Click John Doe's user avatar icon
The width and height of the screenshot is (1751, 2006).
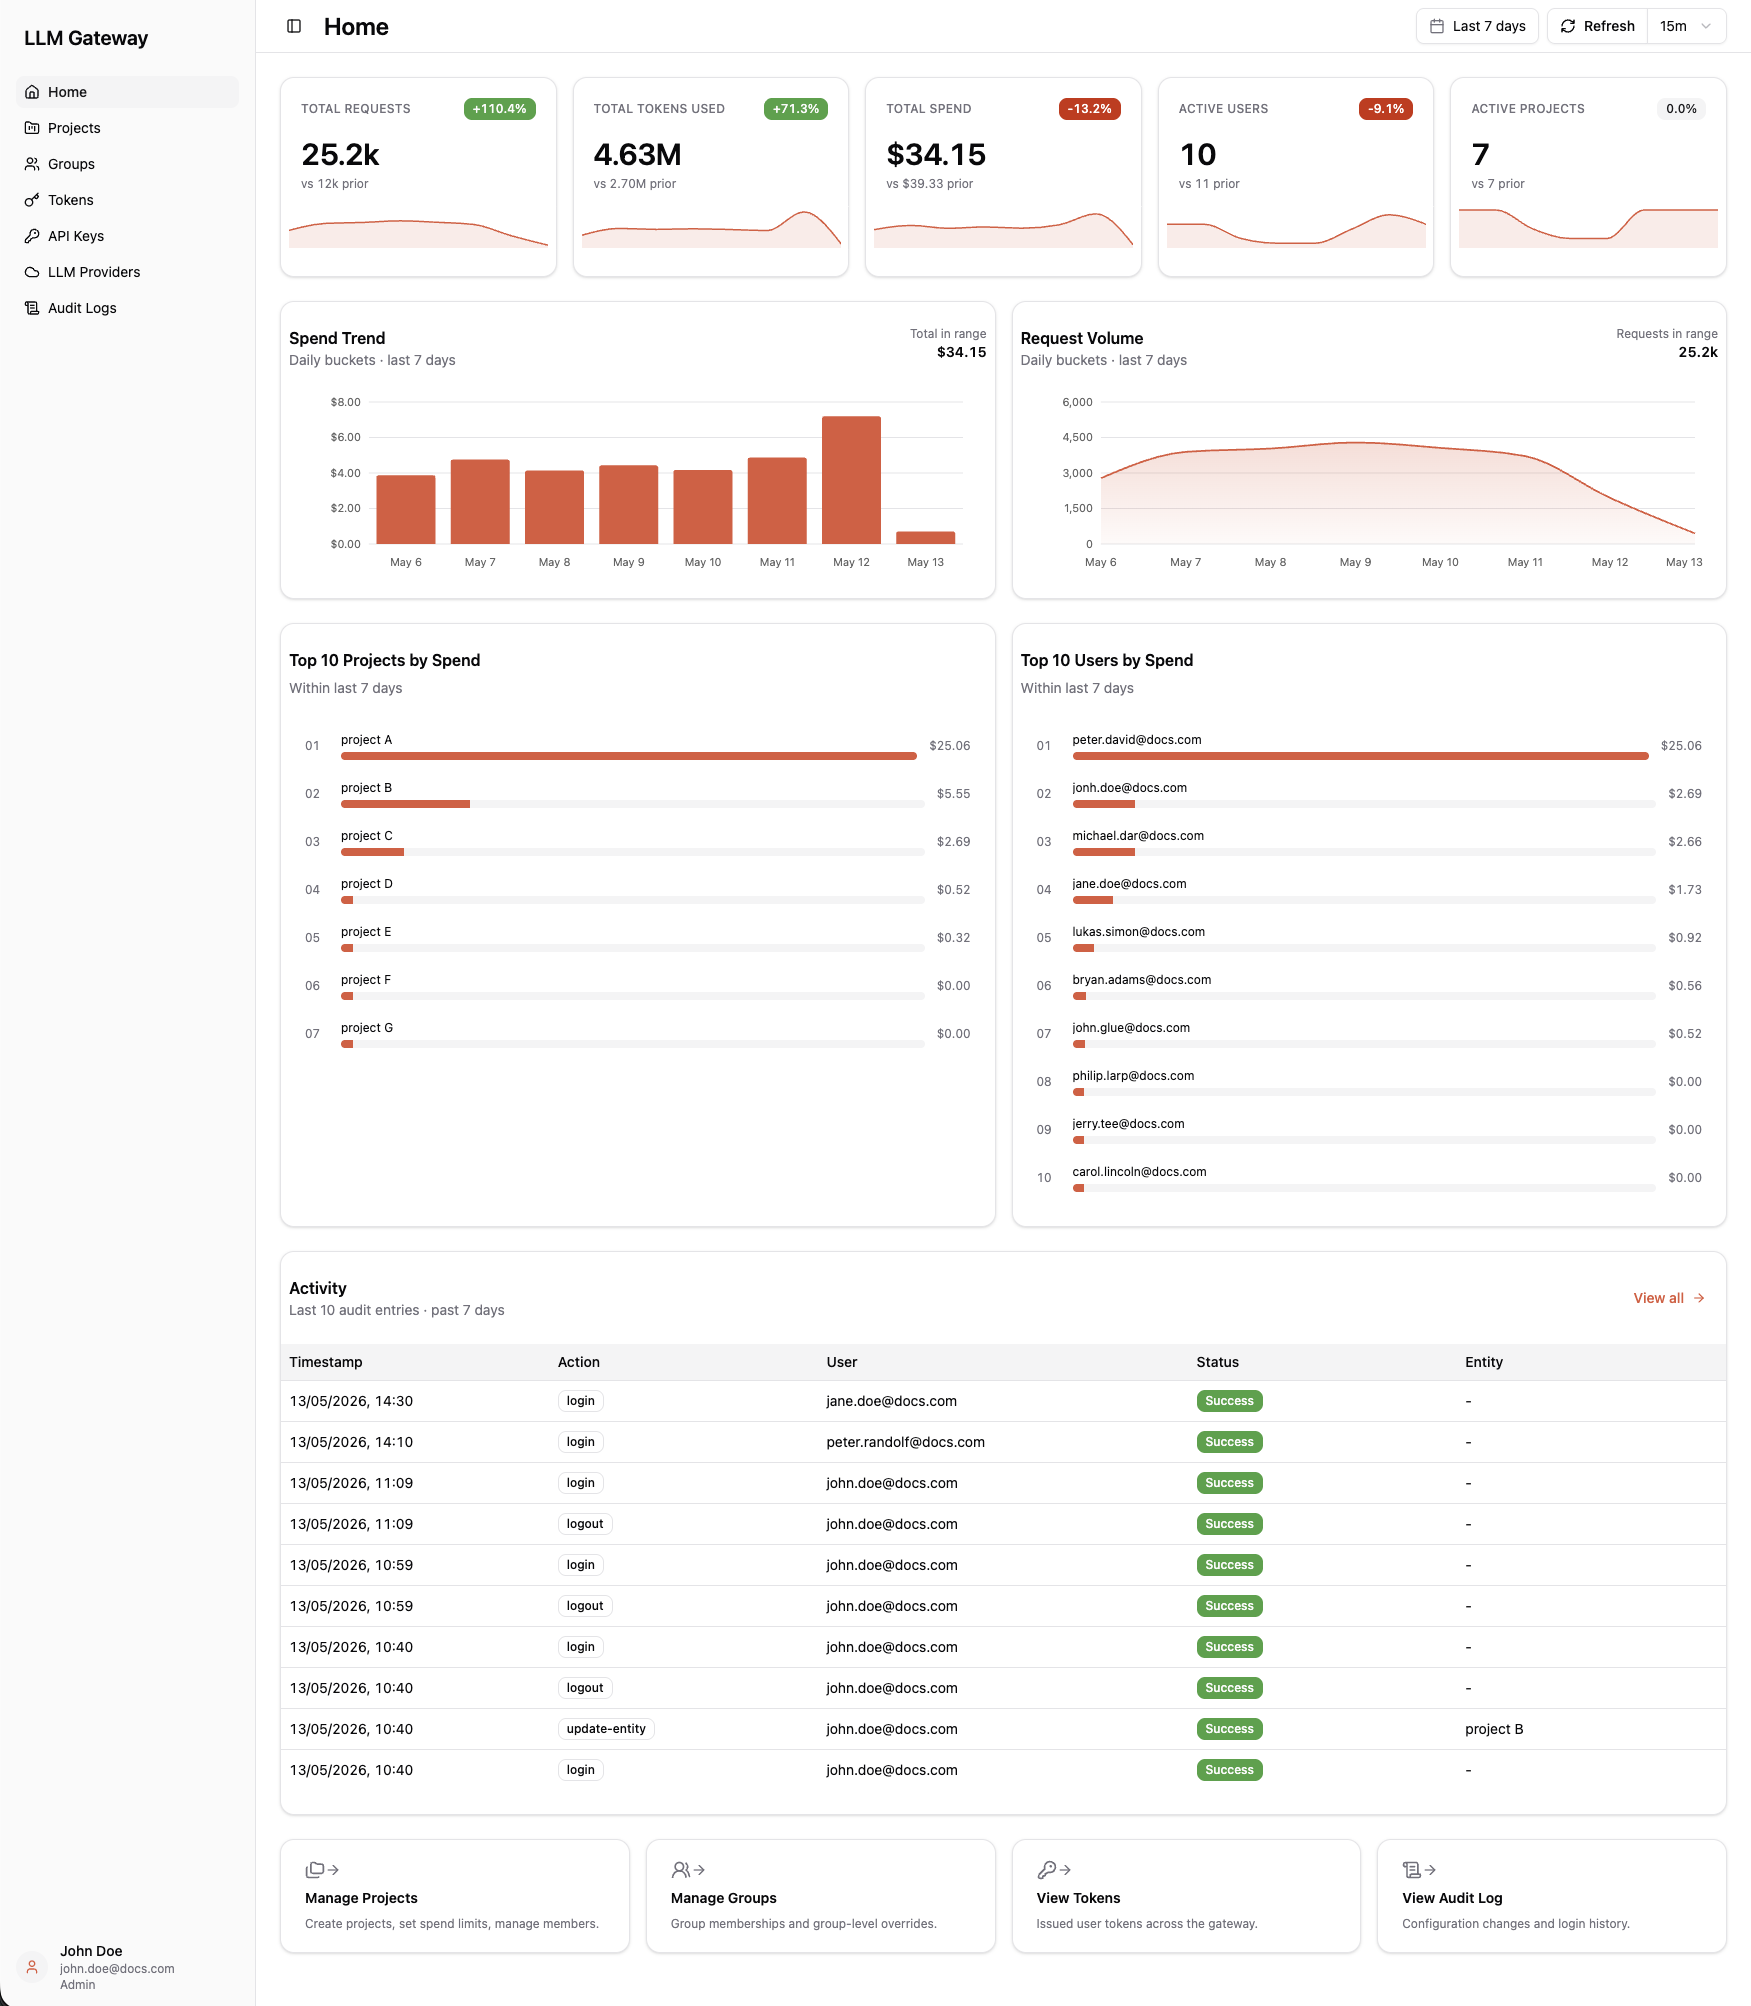point(32,1967)
